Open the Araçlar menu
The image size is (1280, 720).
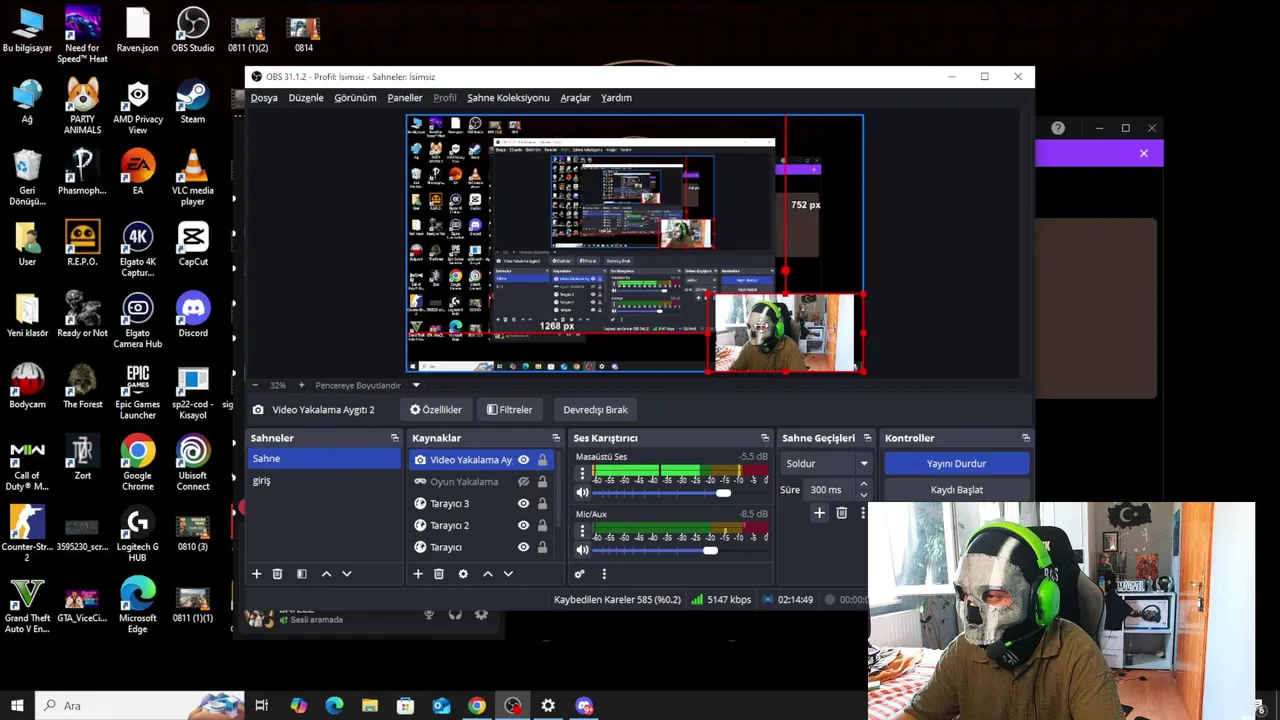575,98
